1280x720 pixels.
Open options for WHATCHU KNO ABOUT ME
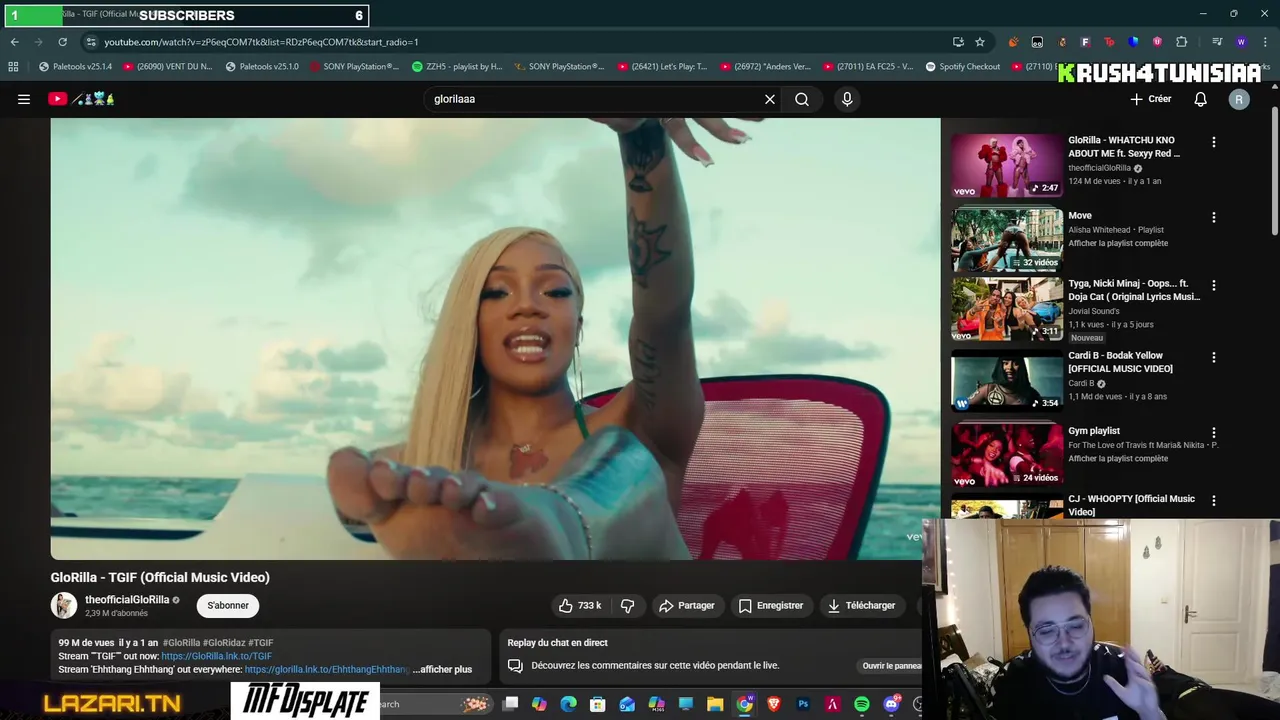click(x=1214, y=142)
